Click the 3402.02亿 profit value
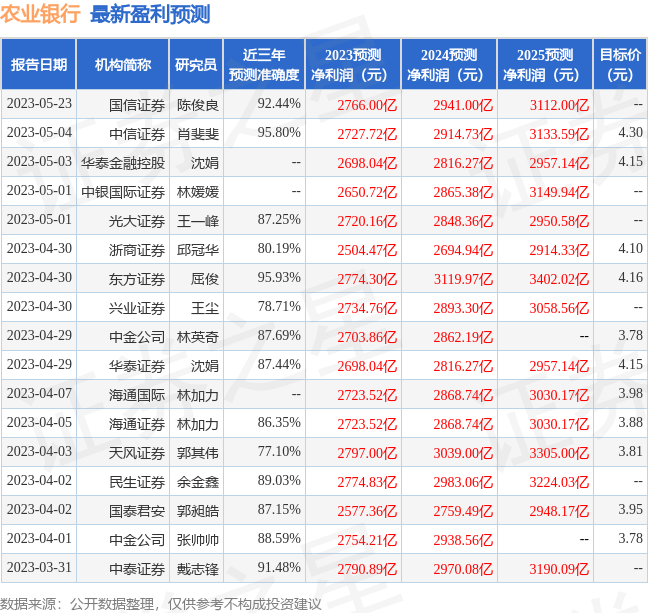Image resolution: width=648 pixels, height=613 pixels. coord(559,279)
